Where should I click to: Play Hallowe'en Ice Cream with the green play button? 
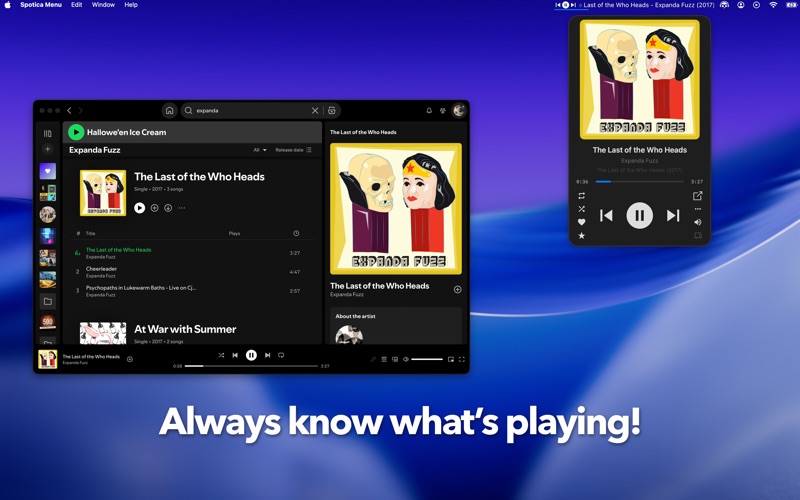tap(76, 132)
